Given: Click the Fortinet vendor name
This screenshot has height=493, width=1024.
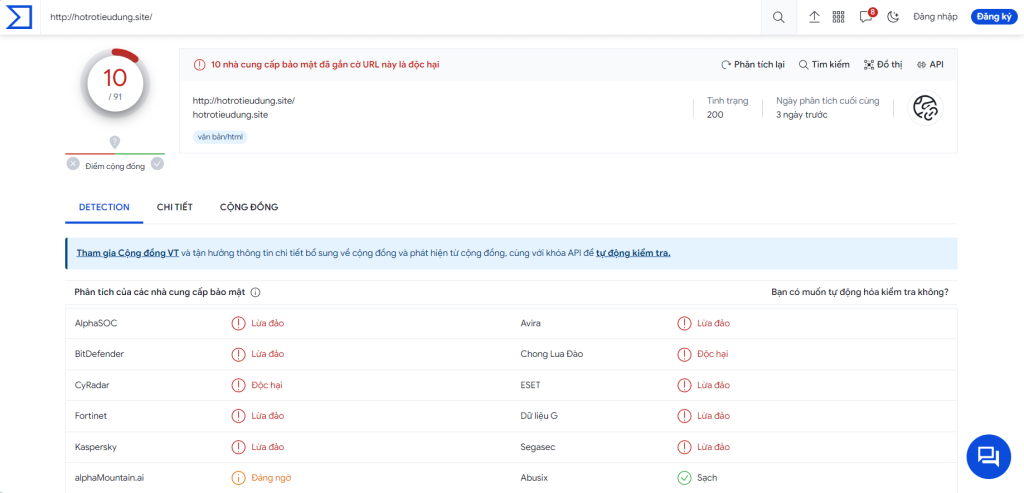Looking at the screenshot, I should 91,416.
